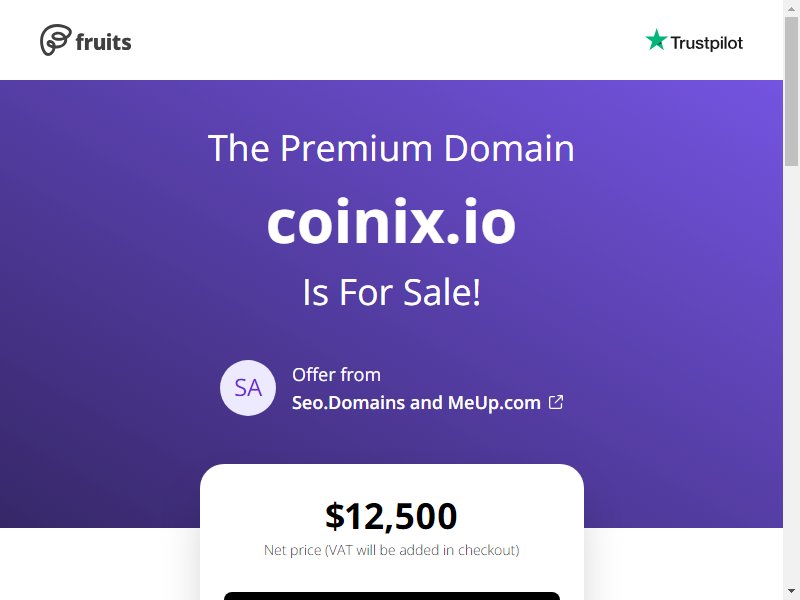The width and height of the screenshot is (800, 600).
Task: Click the SA seller avatar circle
Action: pyautogui.click(x=248, y=388)
